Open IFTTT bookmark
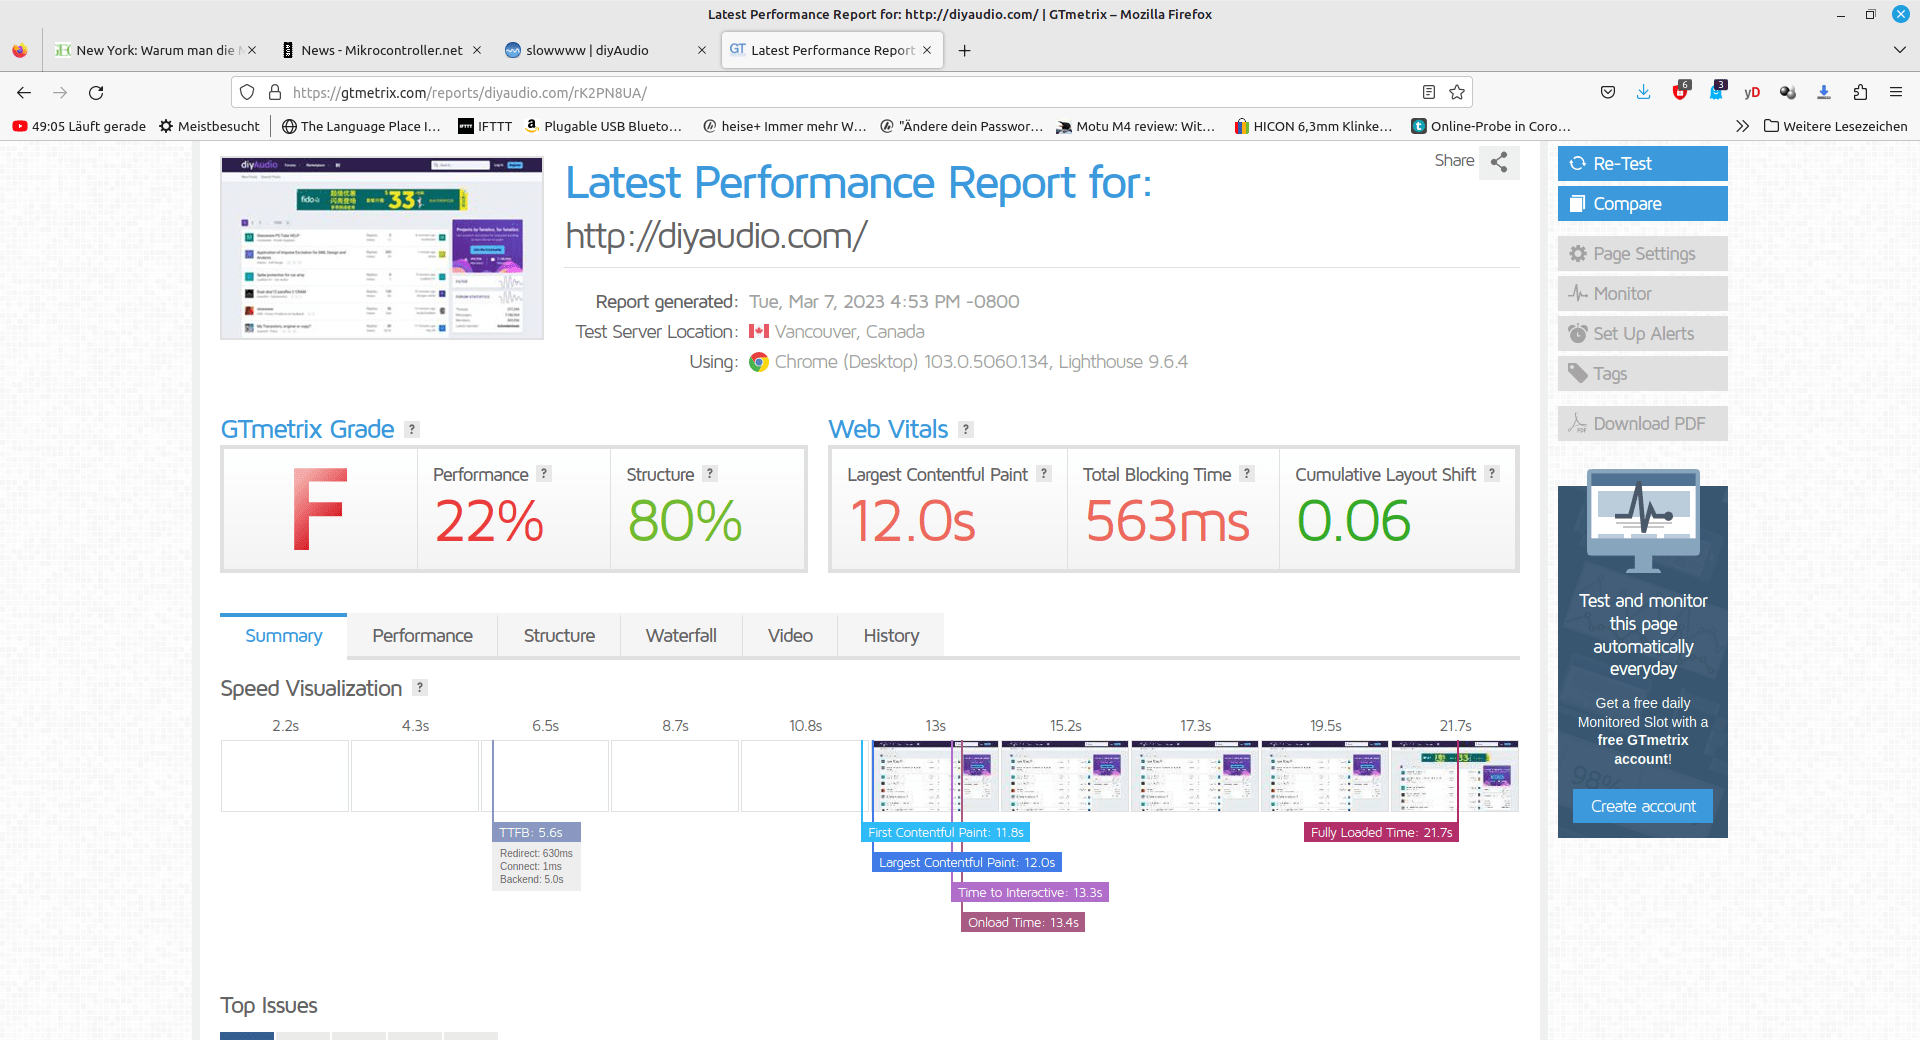 point(485,126)
